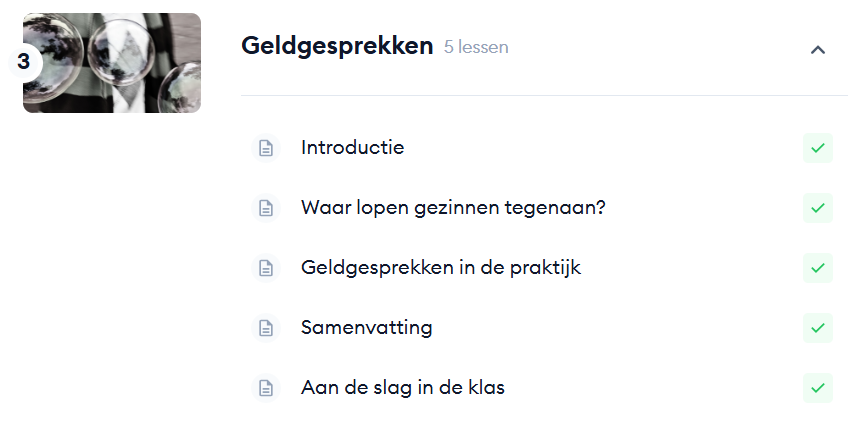The image size is (865, 441).
Task: Open the Aan de slag in de klas lesson
Action: 402,388
